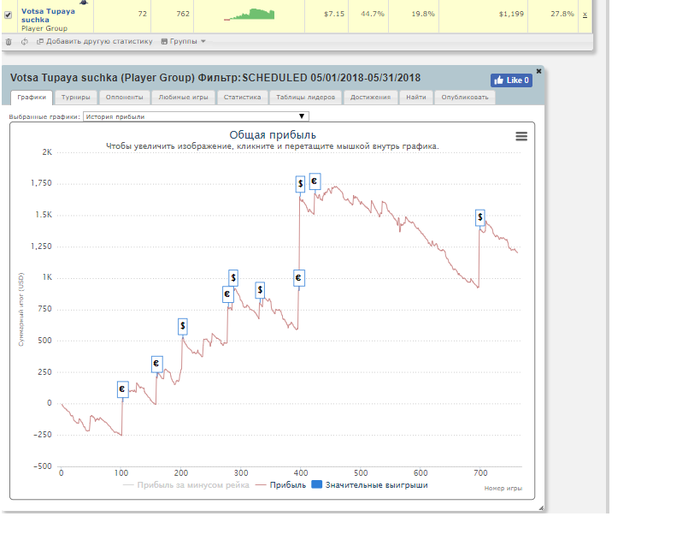Screen dimensions: 700x540
Task: Go to the Достижения tab
Action: 371,97
